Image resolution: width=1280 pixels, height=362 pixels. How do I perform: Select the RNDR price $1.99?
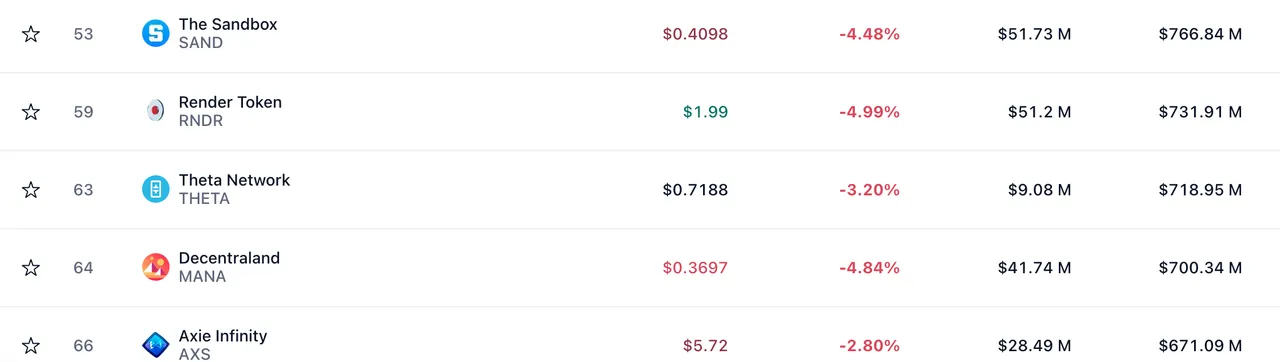coord(705,112)
